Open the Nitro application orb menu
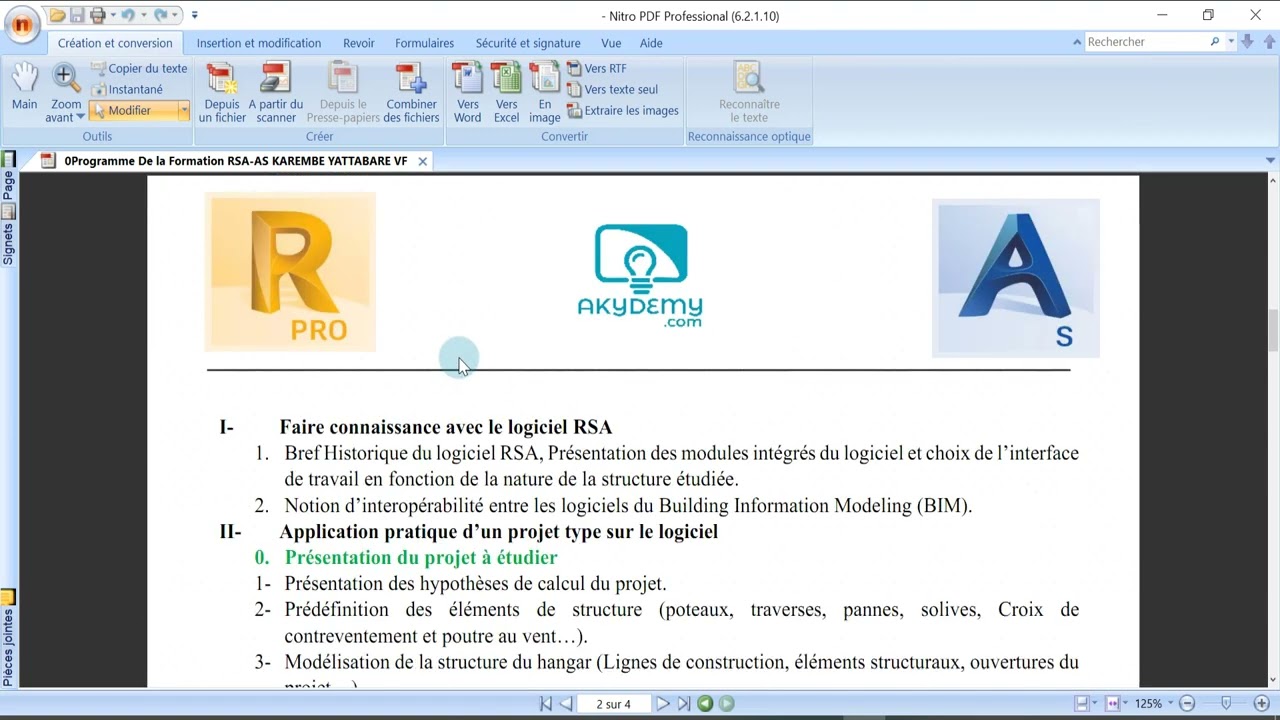1280x720 pixels. click(x=21, y=24)
